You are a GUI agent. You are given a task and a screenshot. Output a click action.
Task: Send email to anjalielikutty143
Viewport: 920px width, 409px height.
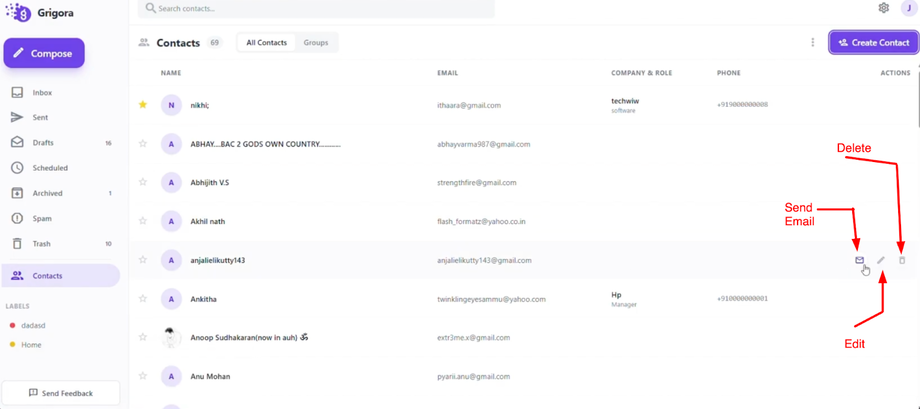coord(859,260)
